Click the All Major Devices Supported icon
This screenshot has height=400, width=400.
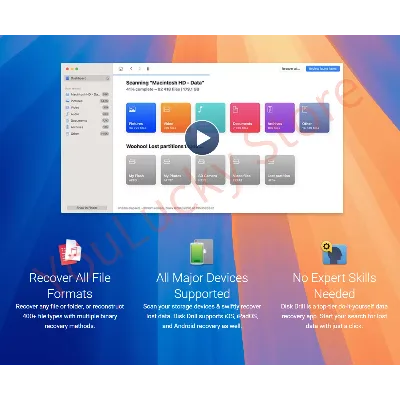[202, 252]
